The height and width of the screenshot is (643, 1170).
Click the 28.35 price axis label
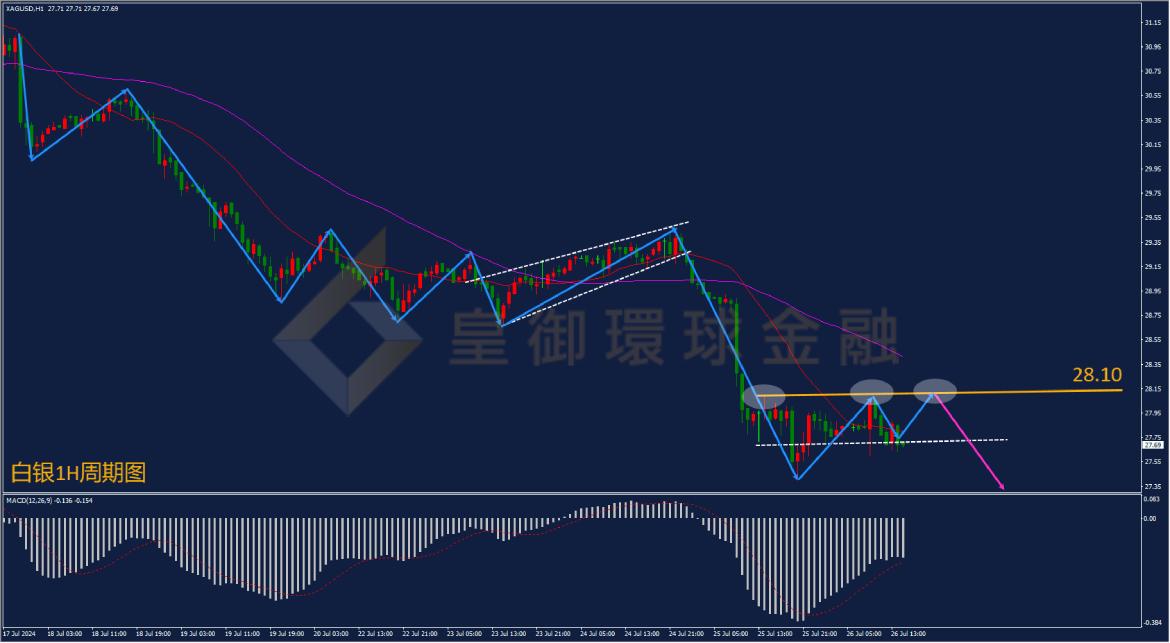(x=1152, y=365)
